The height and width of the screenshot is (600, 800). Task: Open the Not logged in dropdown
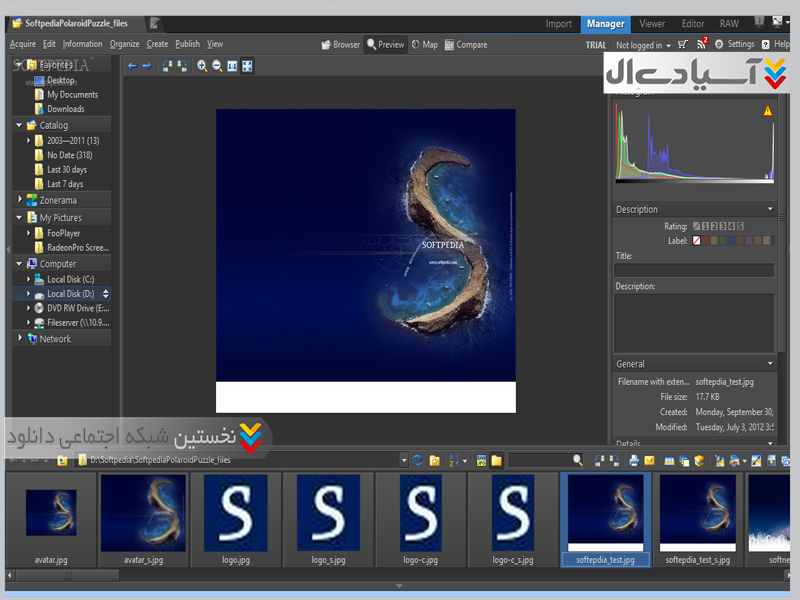point(643,45)
